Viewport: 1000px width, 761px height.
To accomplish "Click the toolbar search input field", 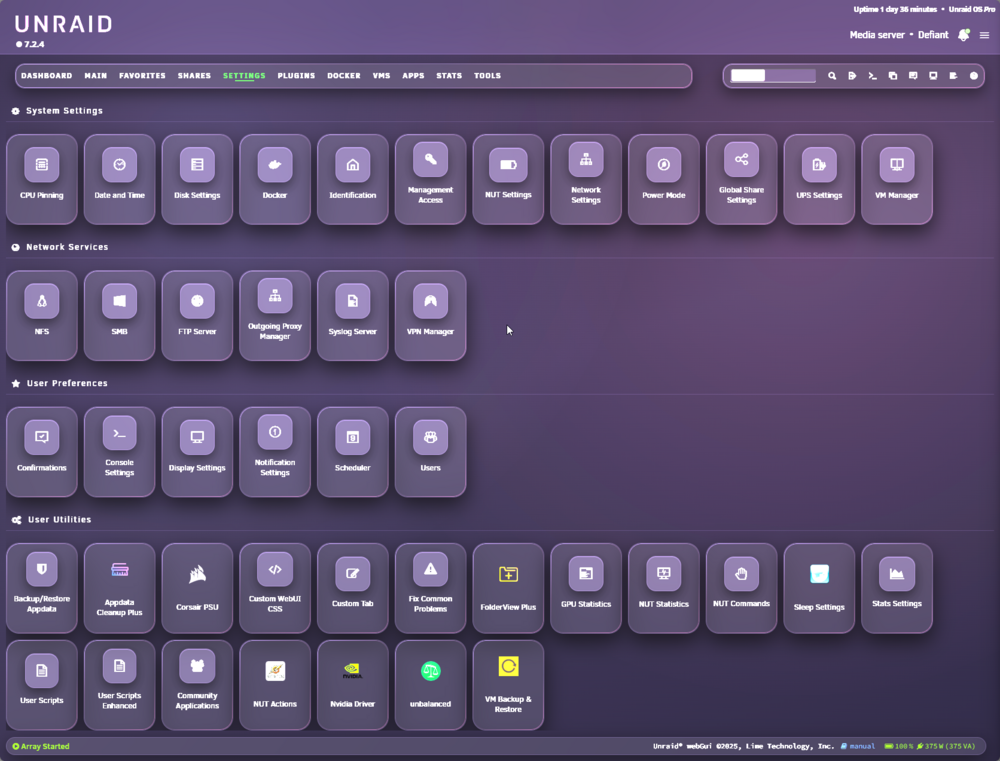I will point(773,75).
